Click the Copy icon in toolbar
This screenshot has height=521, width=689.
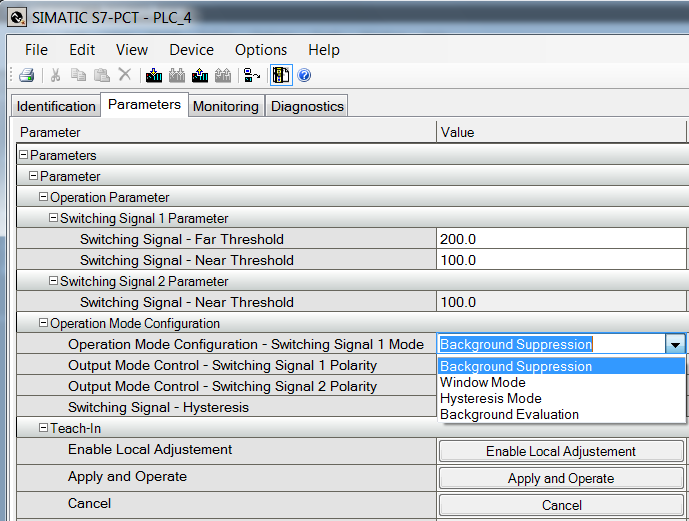(78, 75)
